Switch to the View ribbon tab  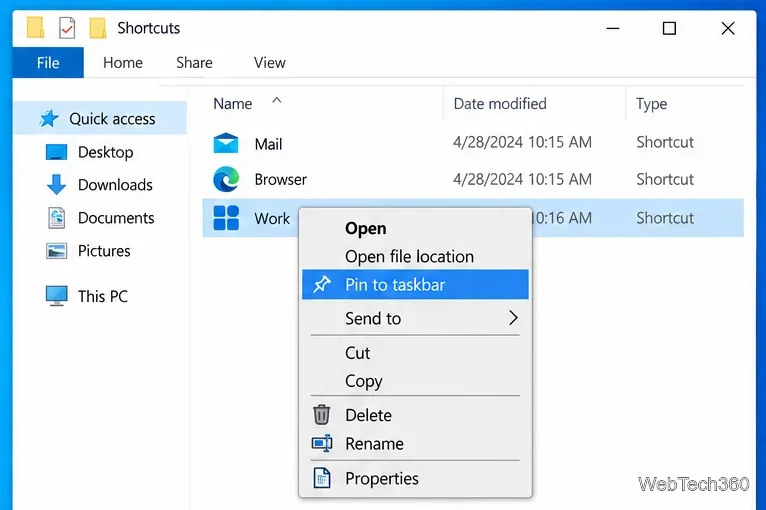[270, 63]
